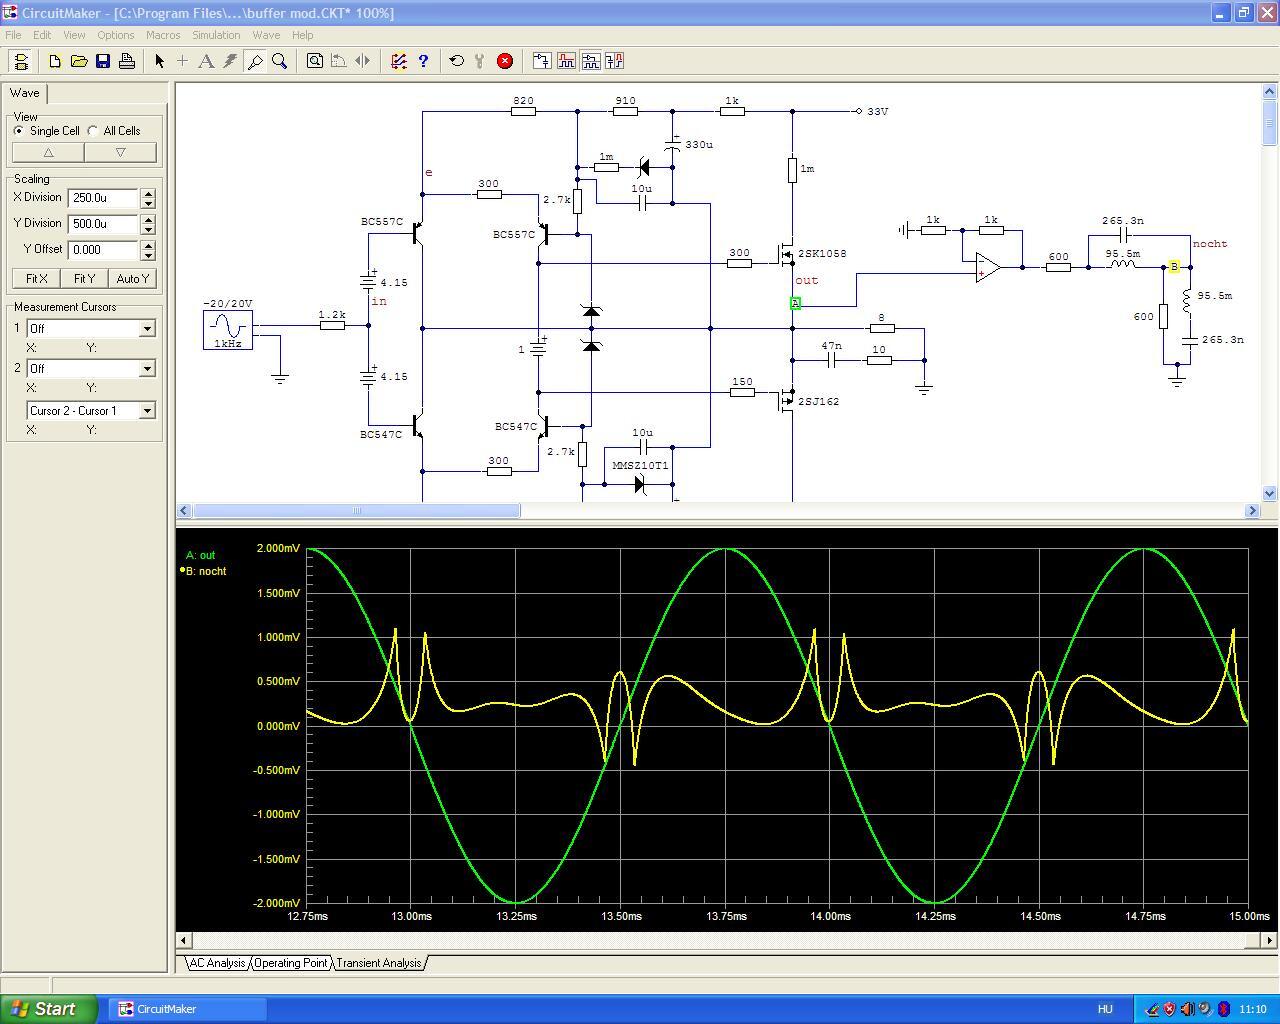Open the Cursor 2 dropdown

pyautogui.click(x=147, y=369)
